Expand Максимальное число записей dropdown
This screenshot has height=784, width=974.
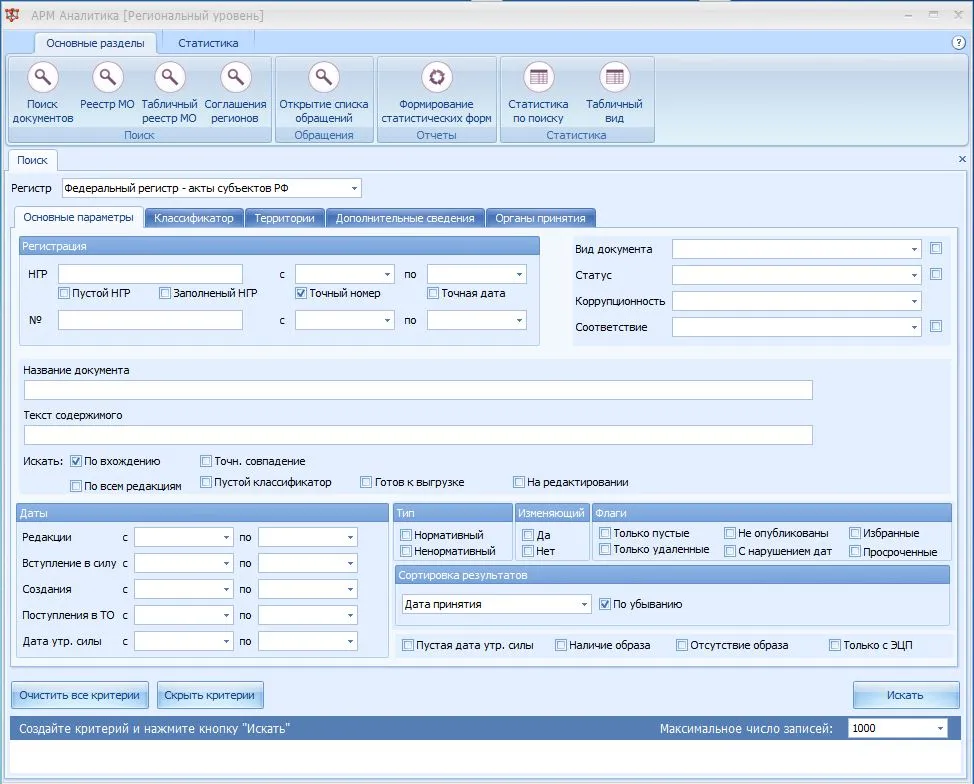940,728
